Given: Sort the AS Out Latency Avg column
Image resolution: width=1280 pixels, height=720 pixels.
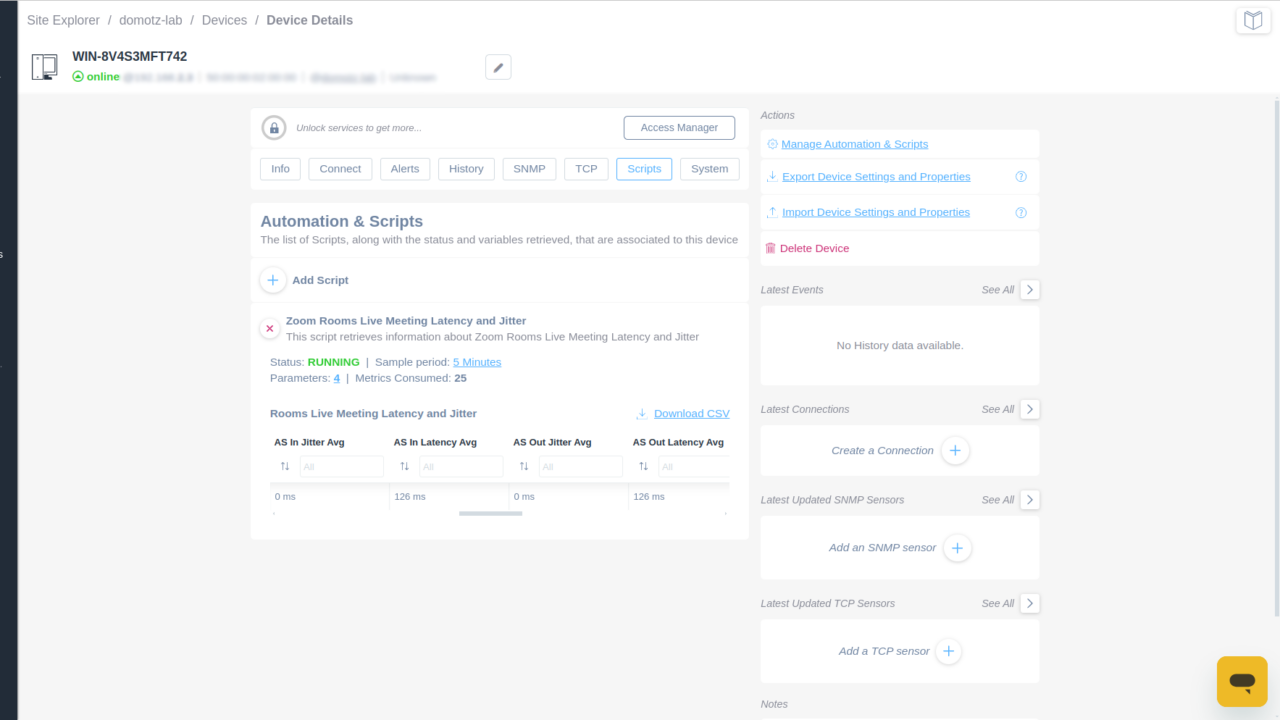Looking at the screenshot, I should [x=643, y=465].
